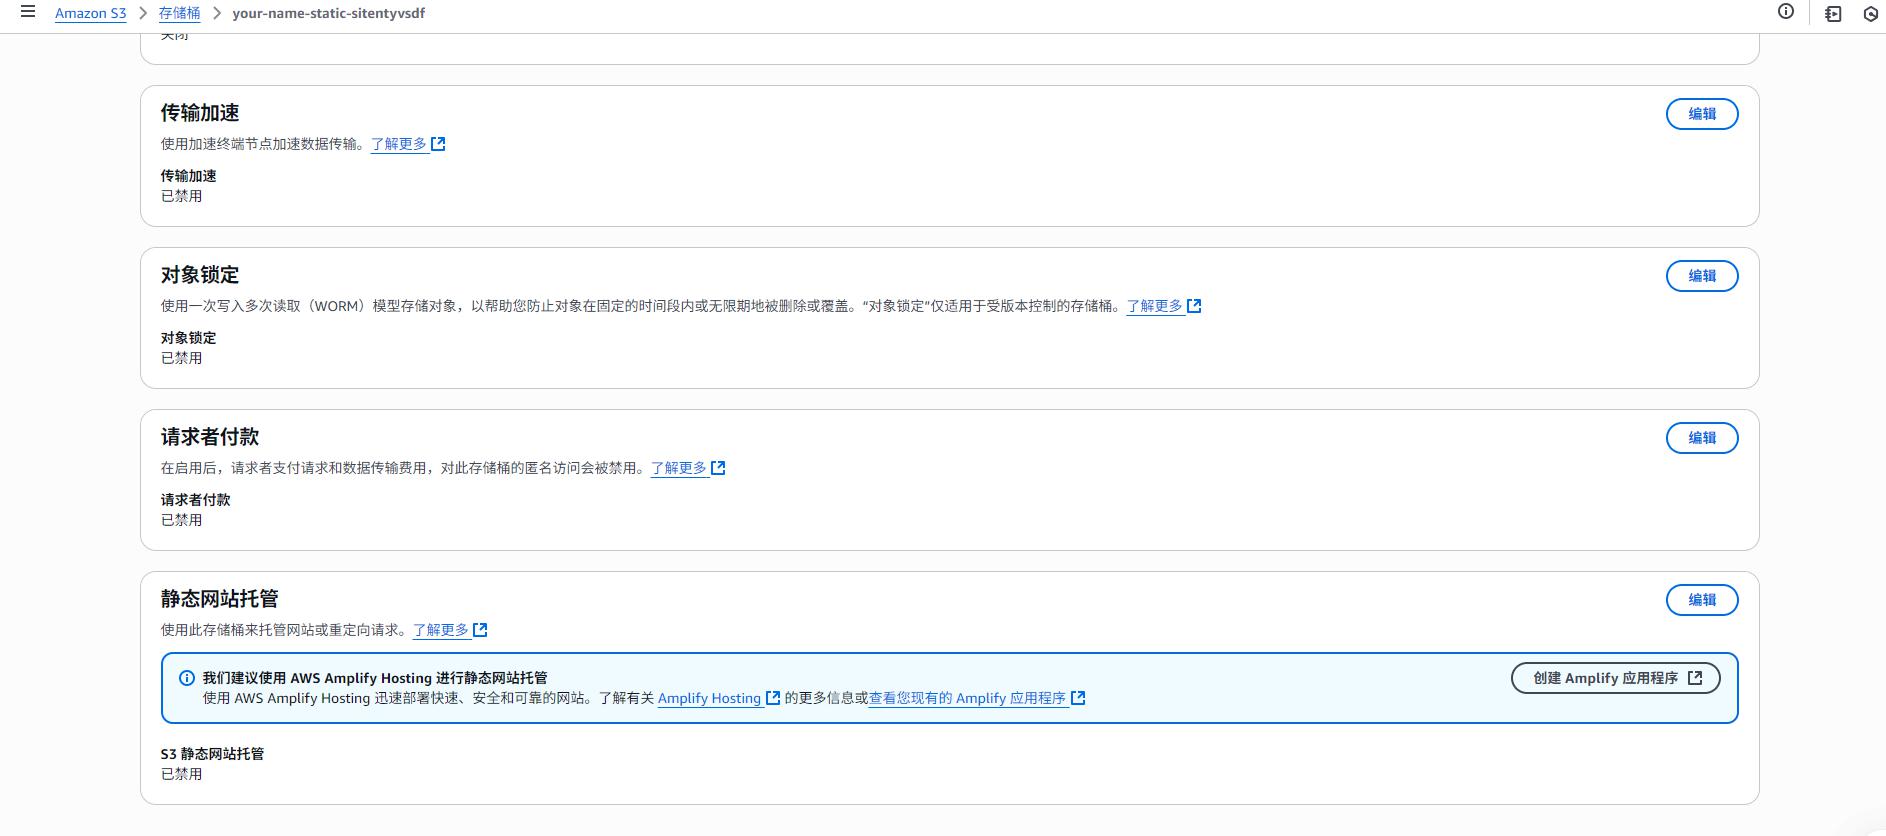The image size is (1886, 836).
Task: Click external link icon beside Transfer Acceleration learn more
Action: click(x=438, y=144)
